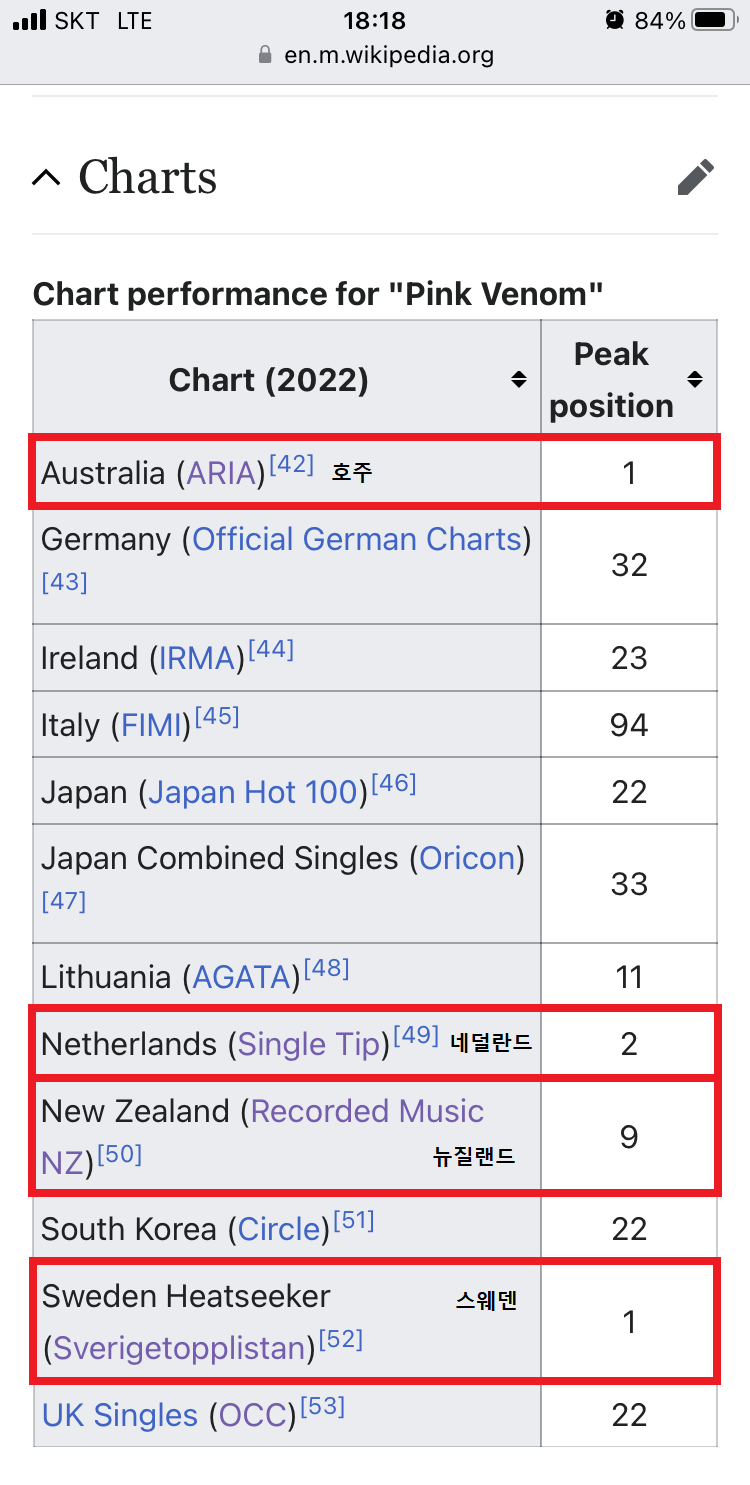
Task: Open the Official German Charts link
Action: pyautogui.click(x=357, y=540)
